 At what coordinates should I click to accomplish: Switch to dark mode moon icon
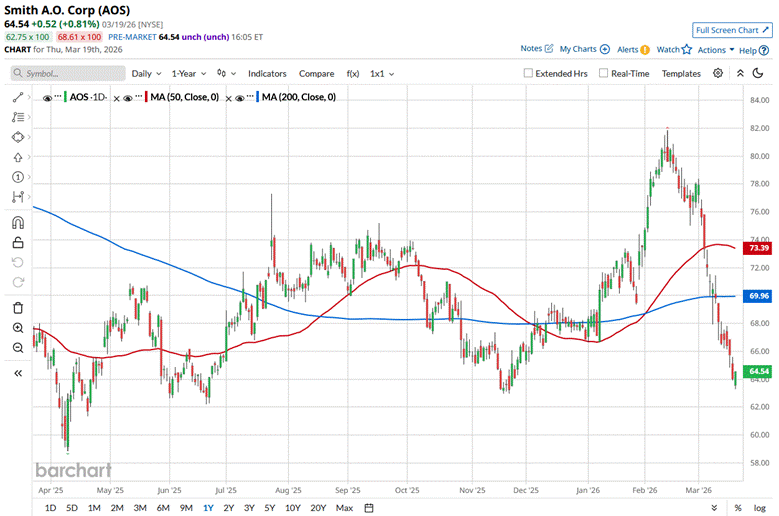[758, 74]
